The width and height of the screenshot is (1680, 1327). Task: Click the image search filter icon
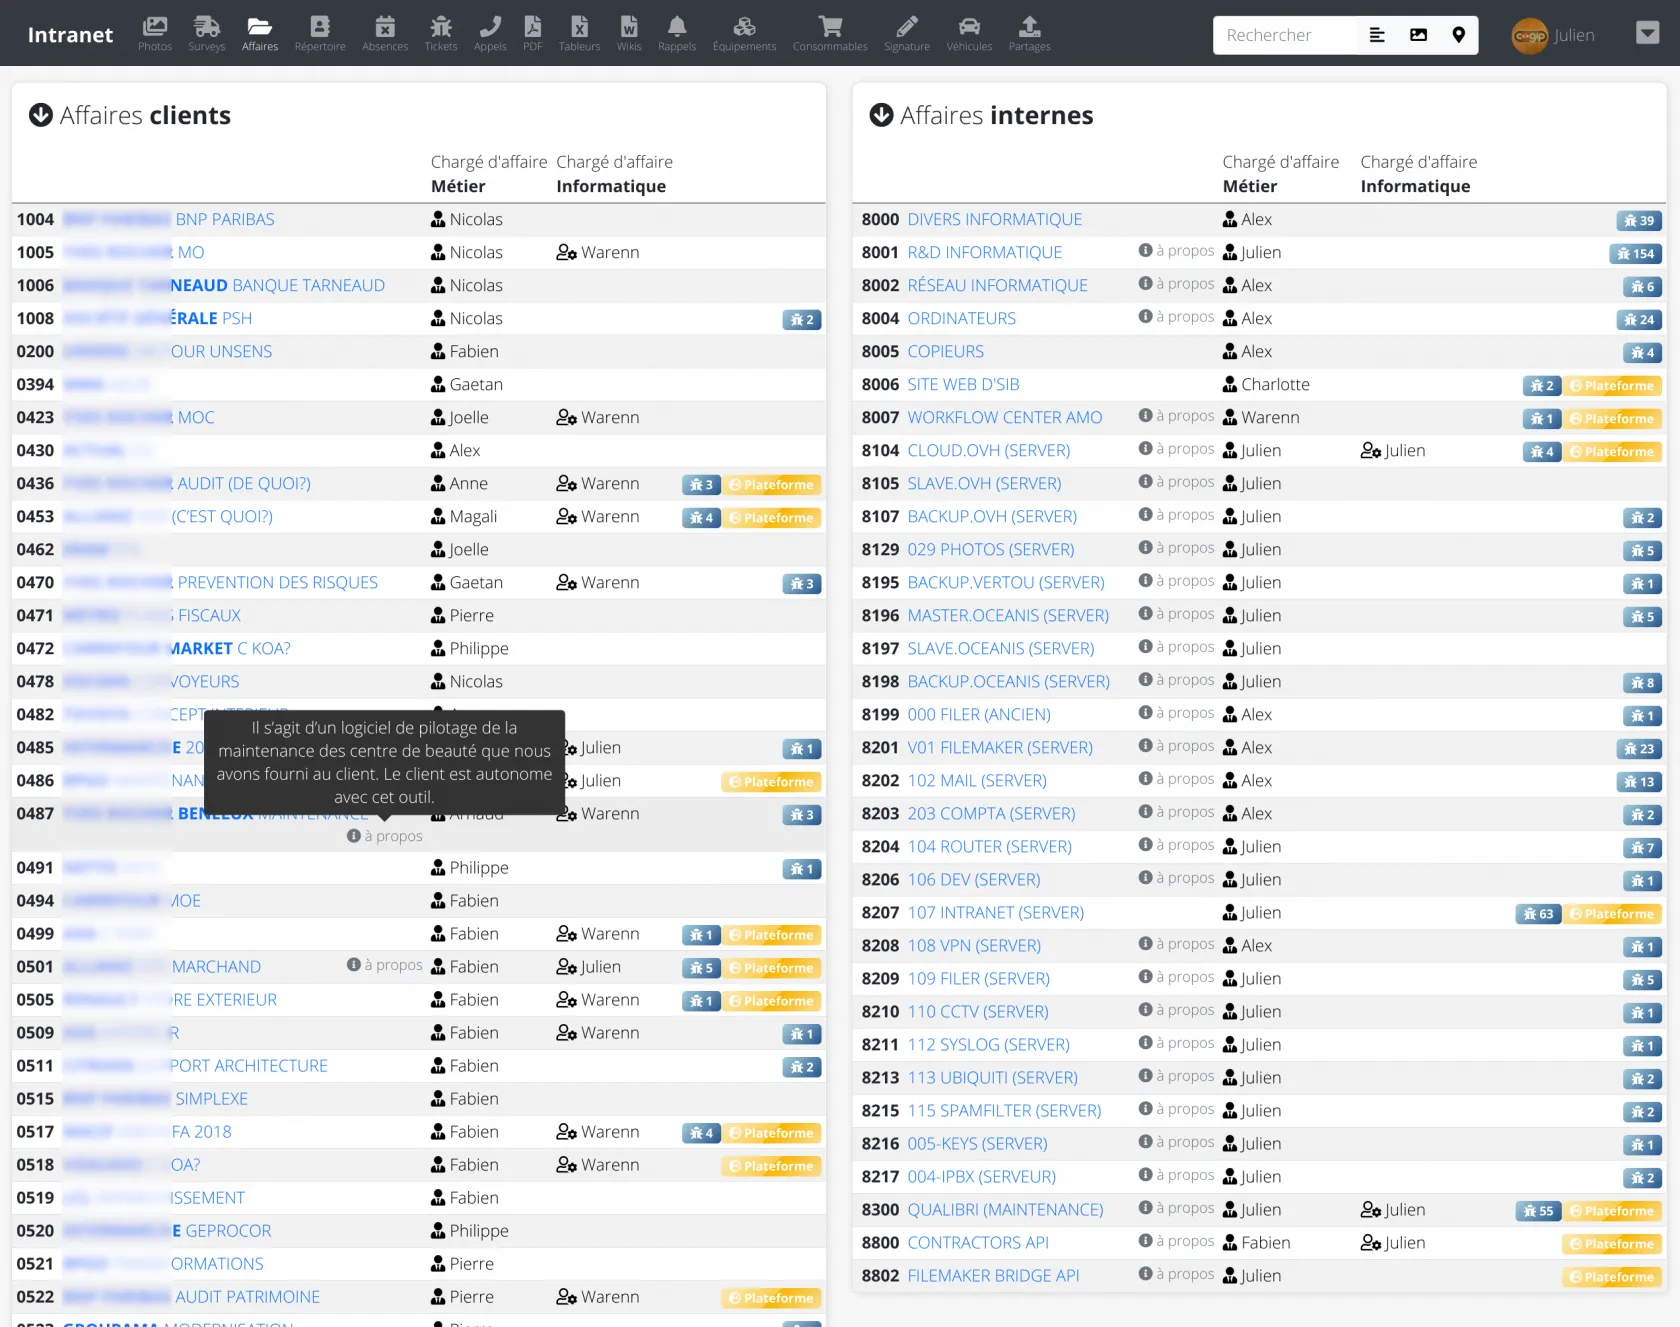(1418, 35)
